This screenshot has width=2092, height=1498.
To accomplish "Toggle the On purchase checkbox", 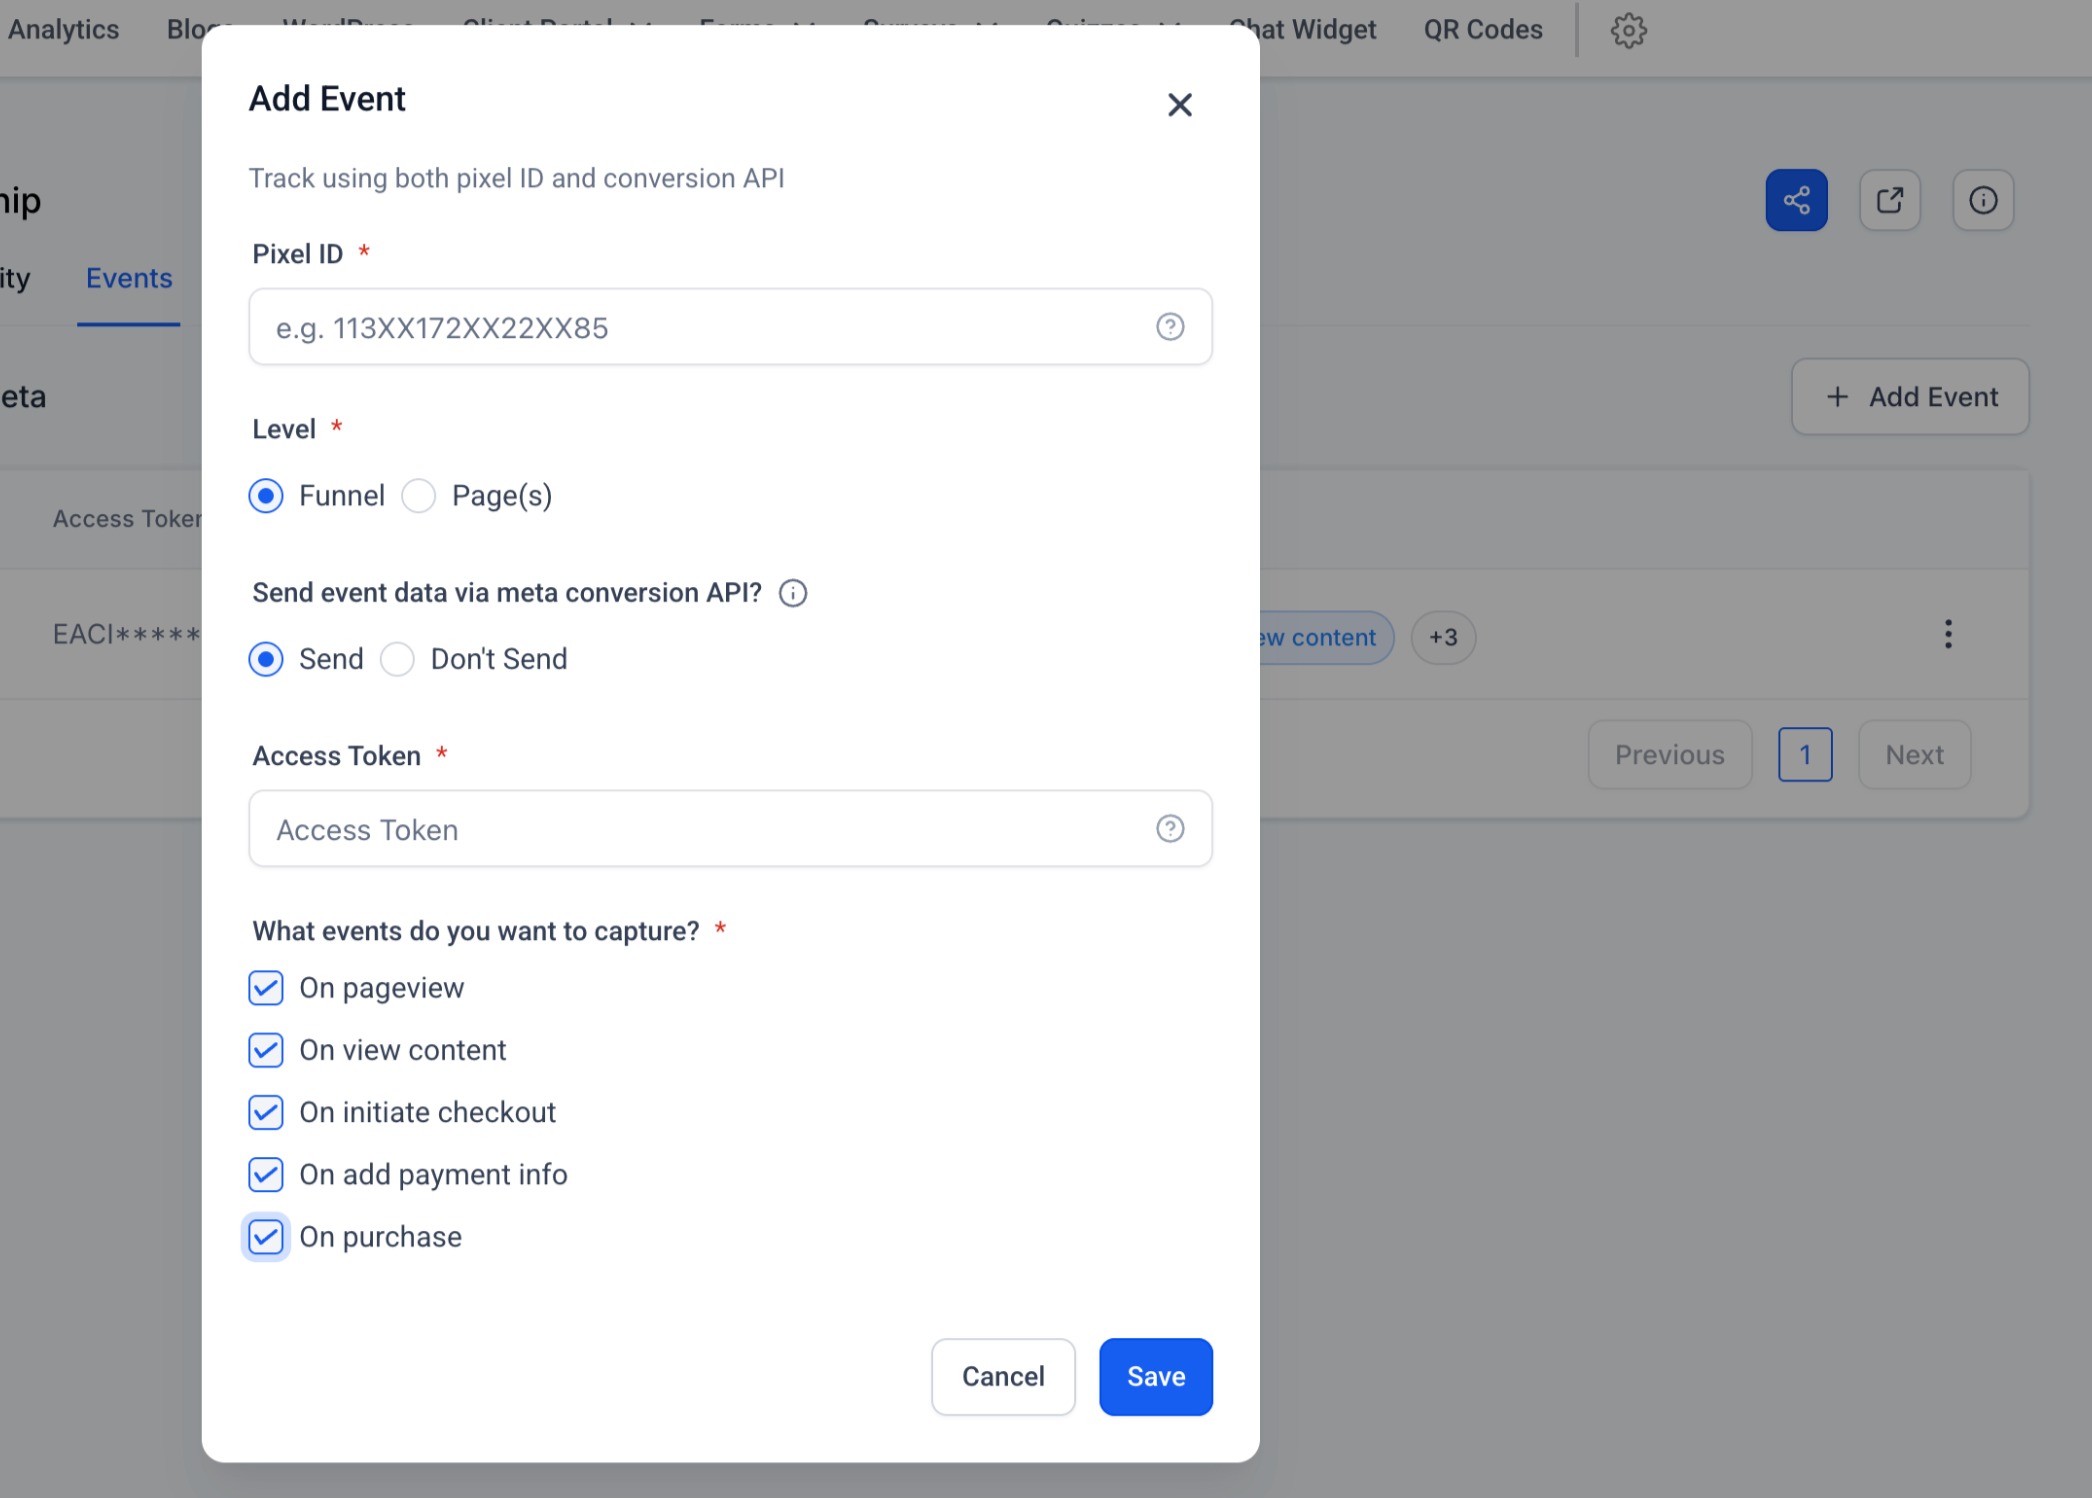I will click(266, 1237).
